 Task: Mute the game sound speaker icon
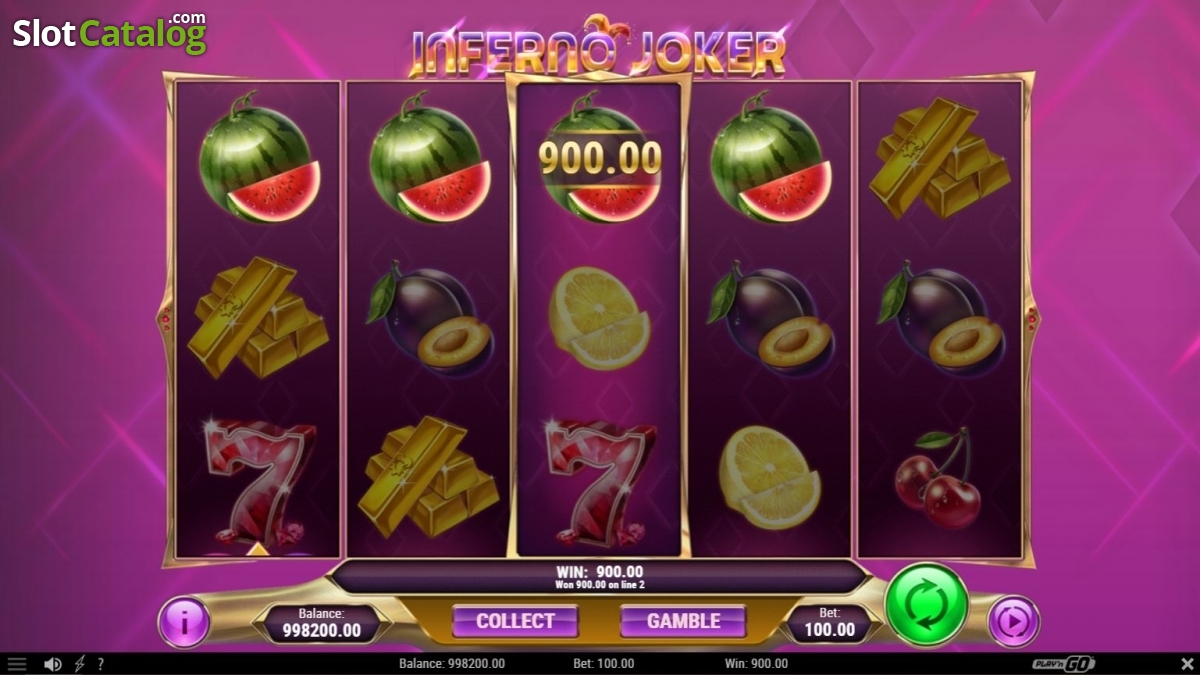pos(53,664)
